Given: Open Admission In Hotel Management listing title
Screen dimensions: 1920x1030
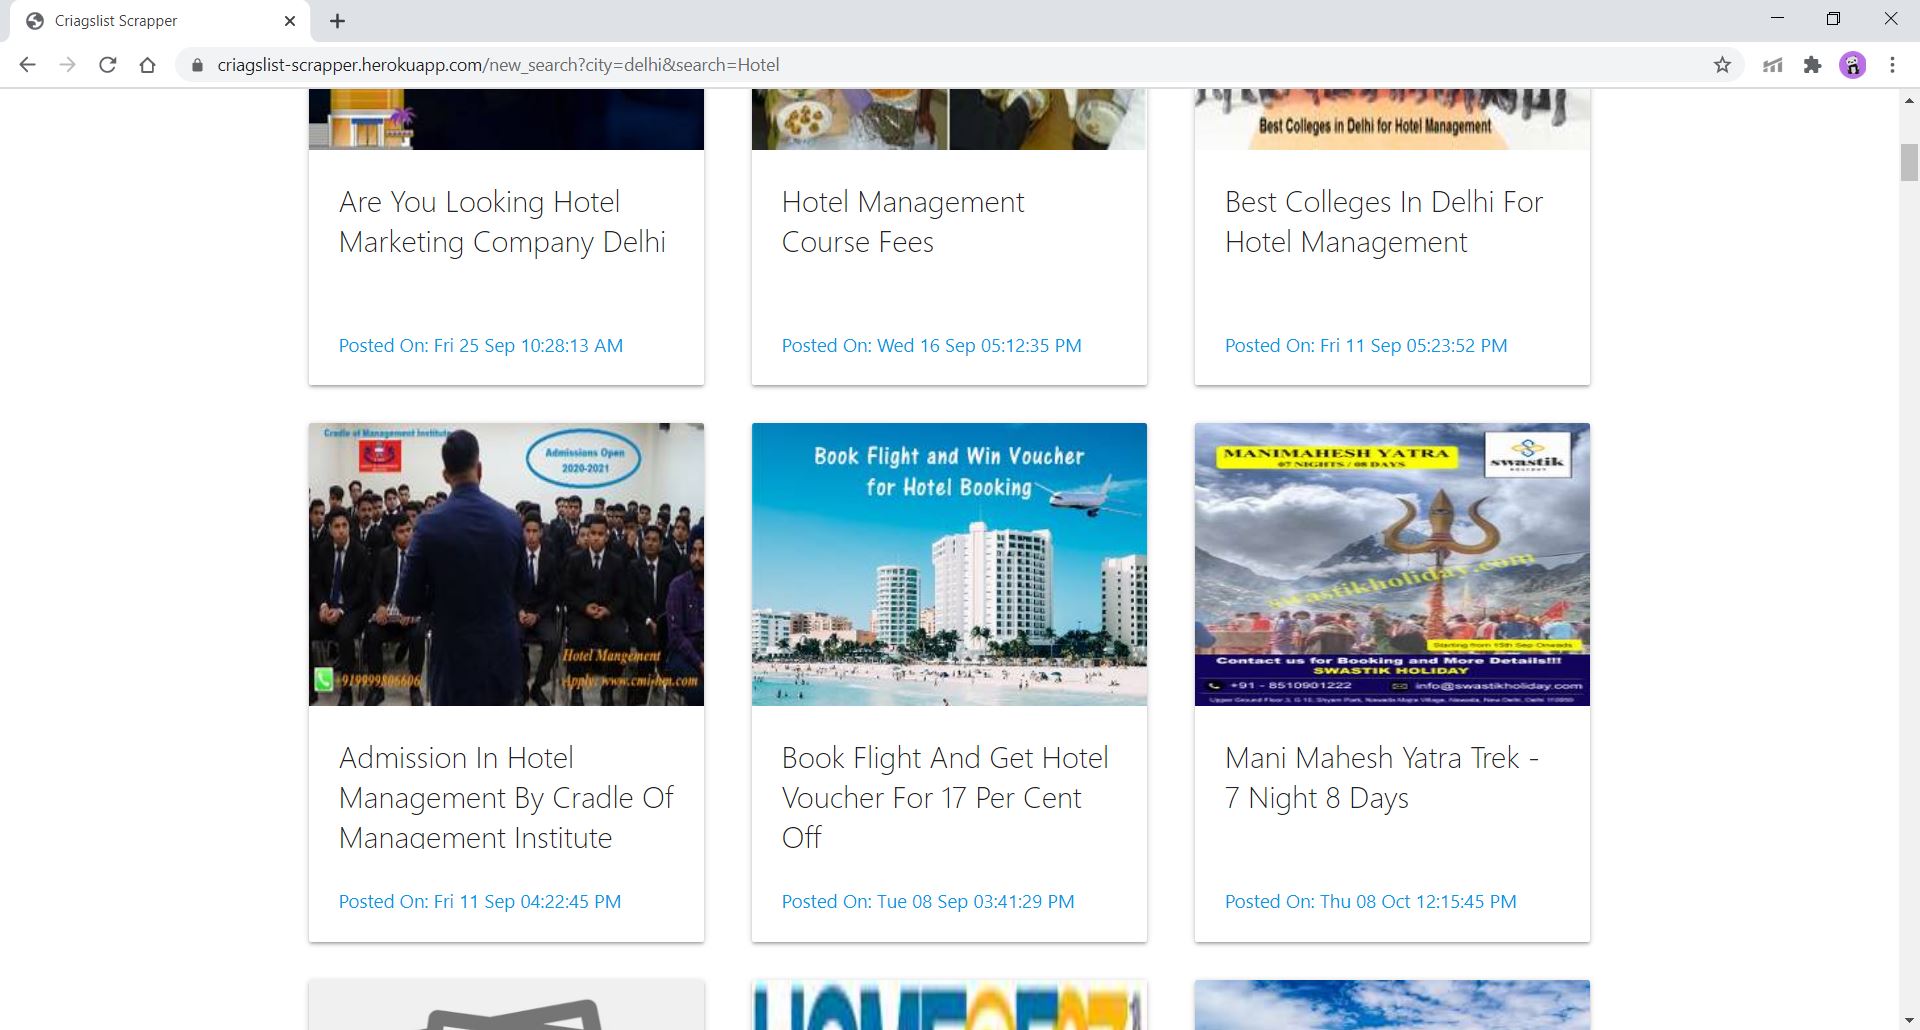Looking at the screenshot, I should pos(506,798).
